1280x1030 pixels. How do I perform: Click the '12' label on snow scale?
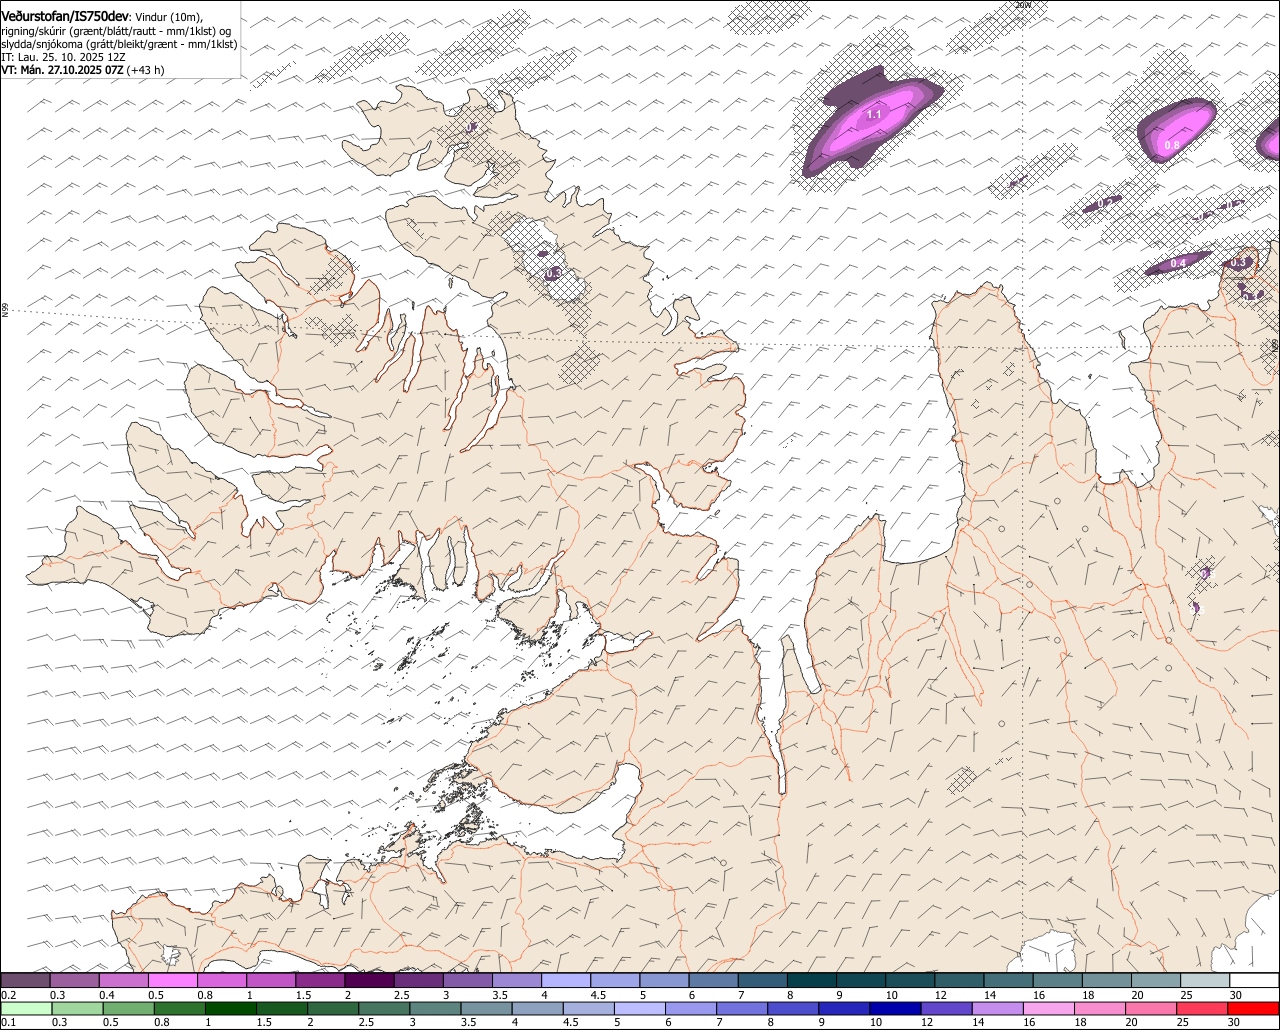click(940, 995)
